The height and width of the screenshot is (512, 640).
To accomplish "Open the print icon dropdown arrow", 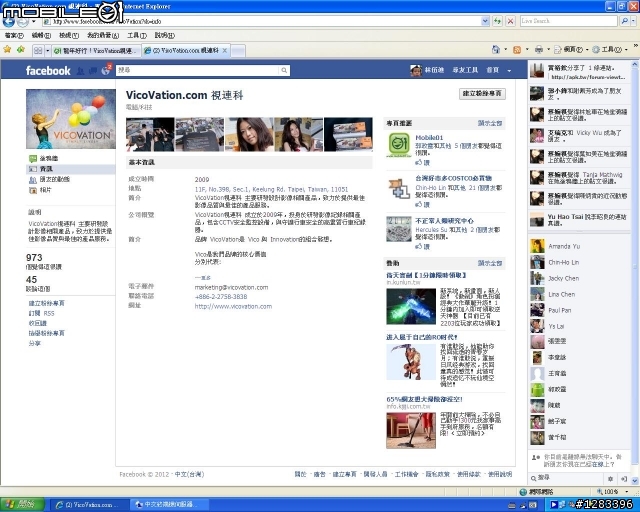I will click(548, 50).
